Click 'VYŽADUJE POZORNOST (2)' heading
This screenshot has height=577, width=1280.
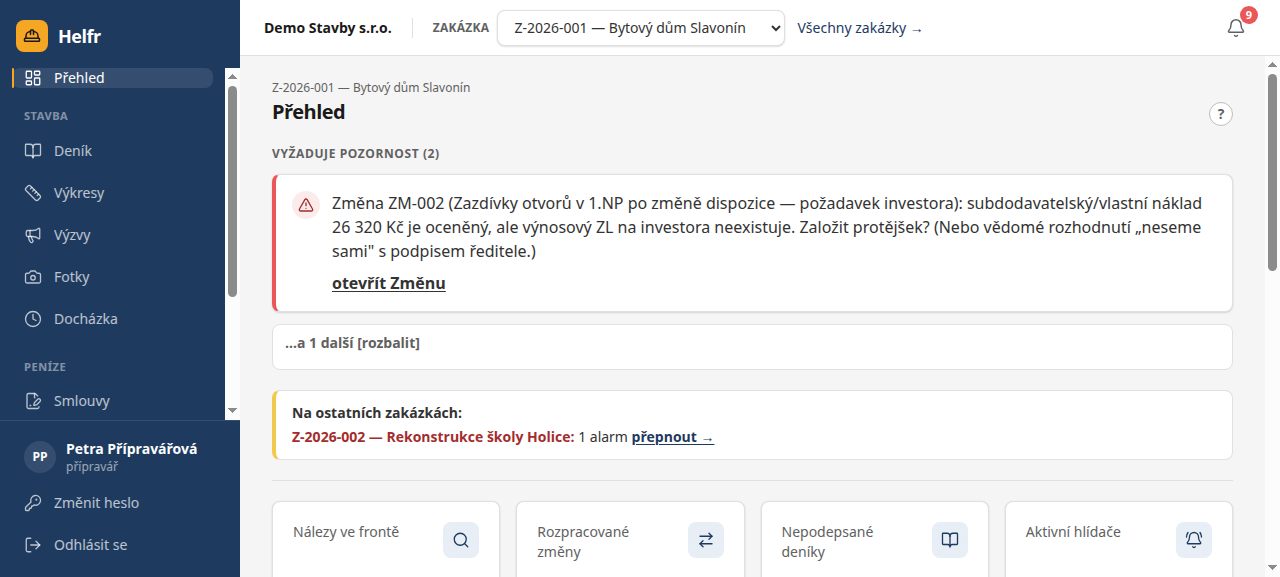pos(355,154)
